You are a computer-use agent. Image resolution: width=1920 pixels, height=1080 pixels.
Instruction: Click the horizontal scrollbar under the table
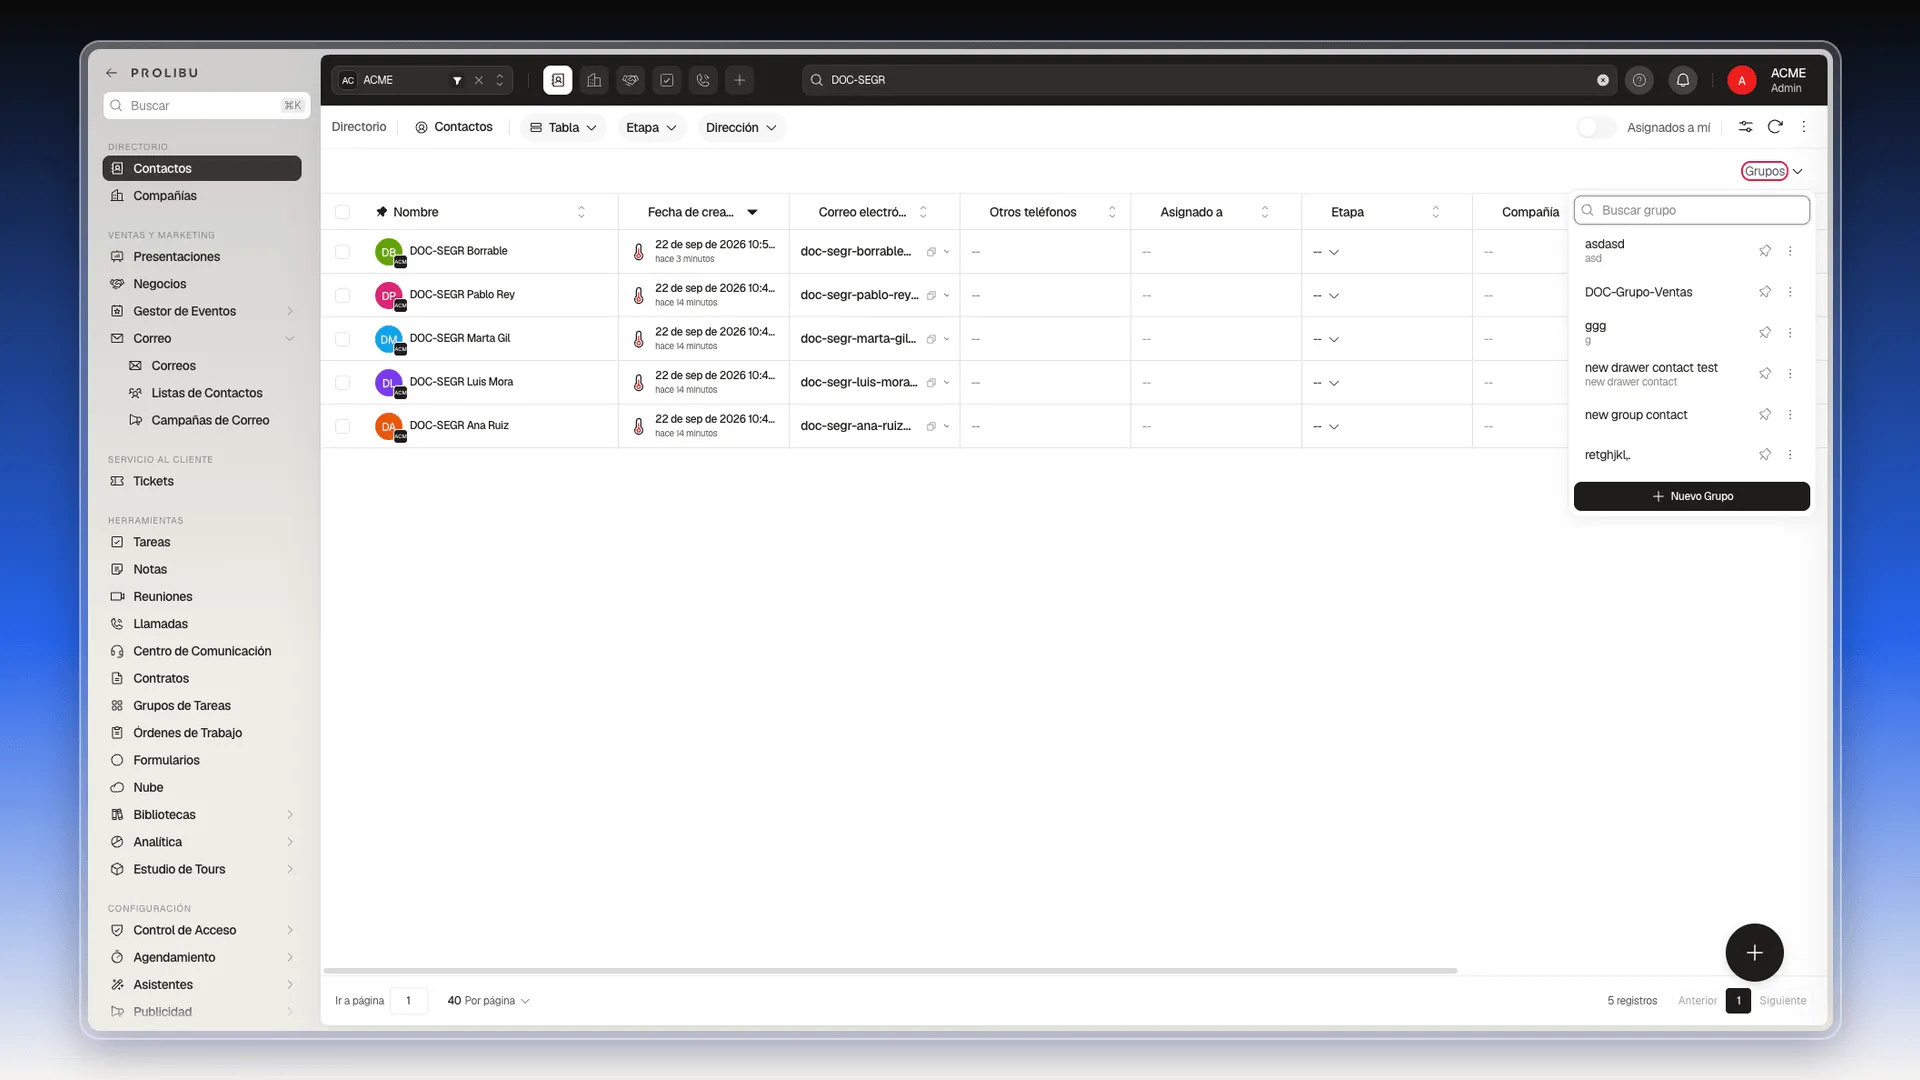click(x=890, y=970)
